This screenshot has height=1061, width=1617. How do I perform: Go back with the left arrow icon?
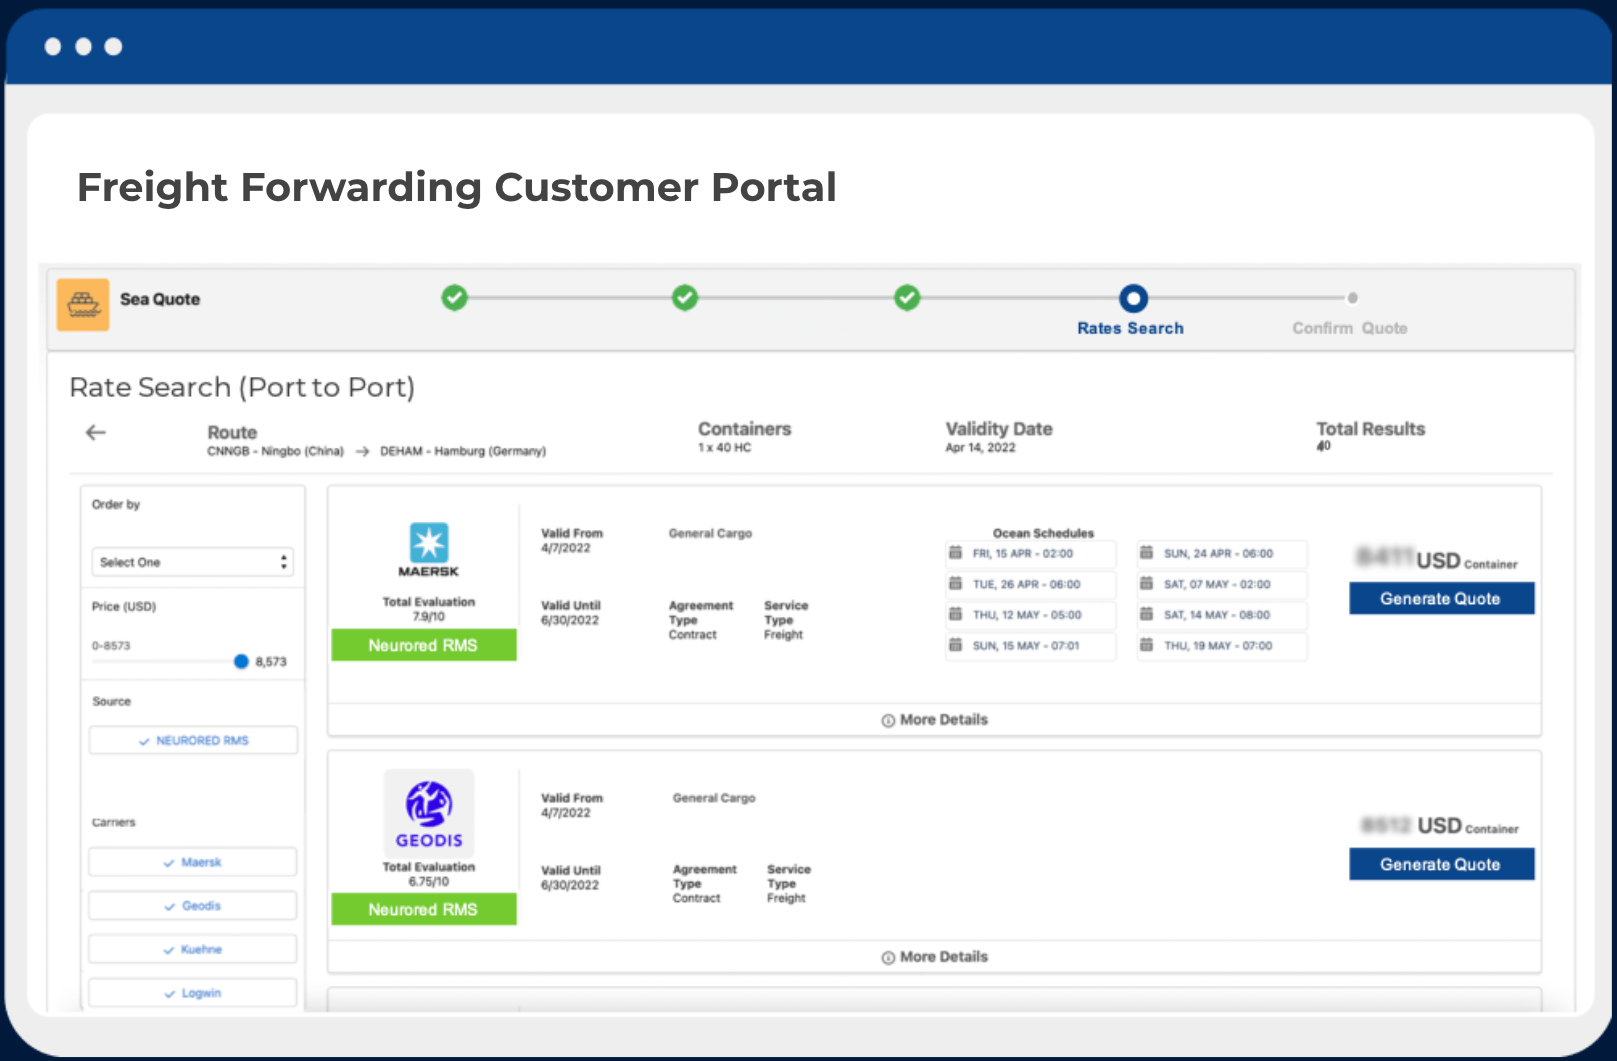96,432
